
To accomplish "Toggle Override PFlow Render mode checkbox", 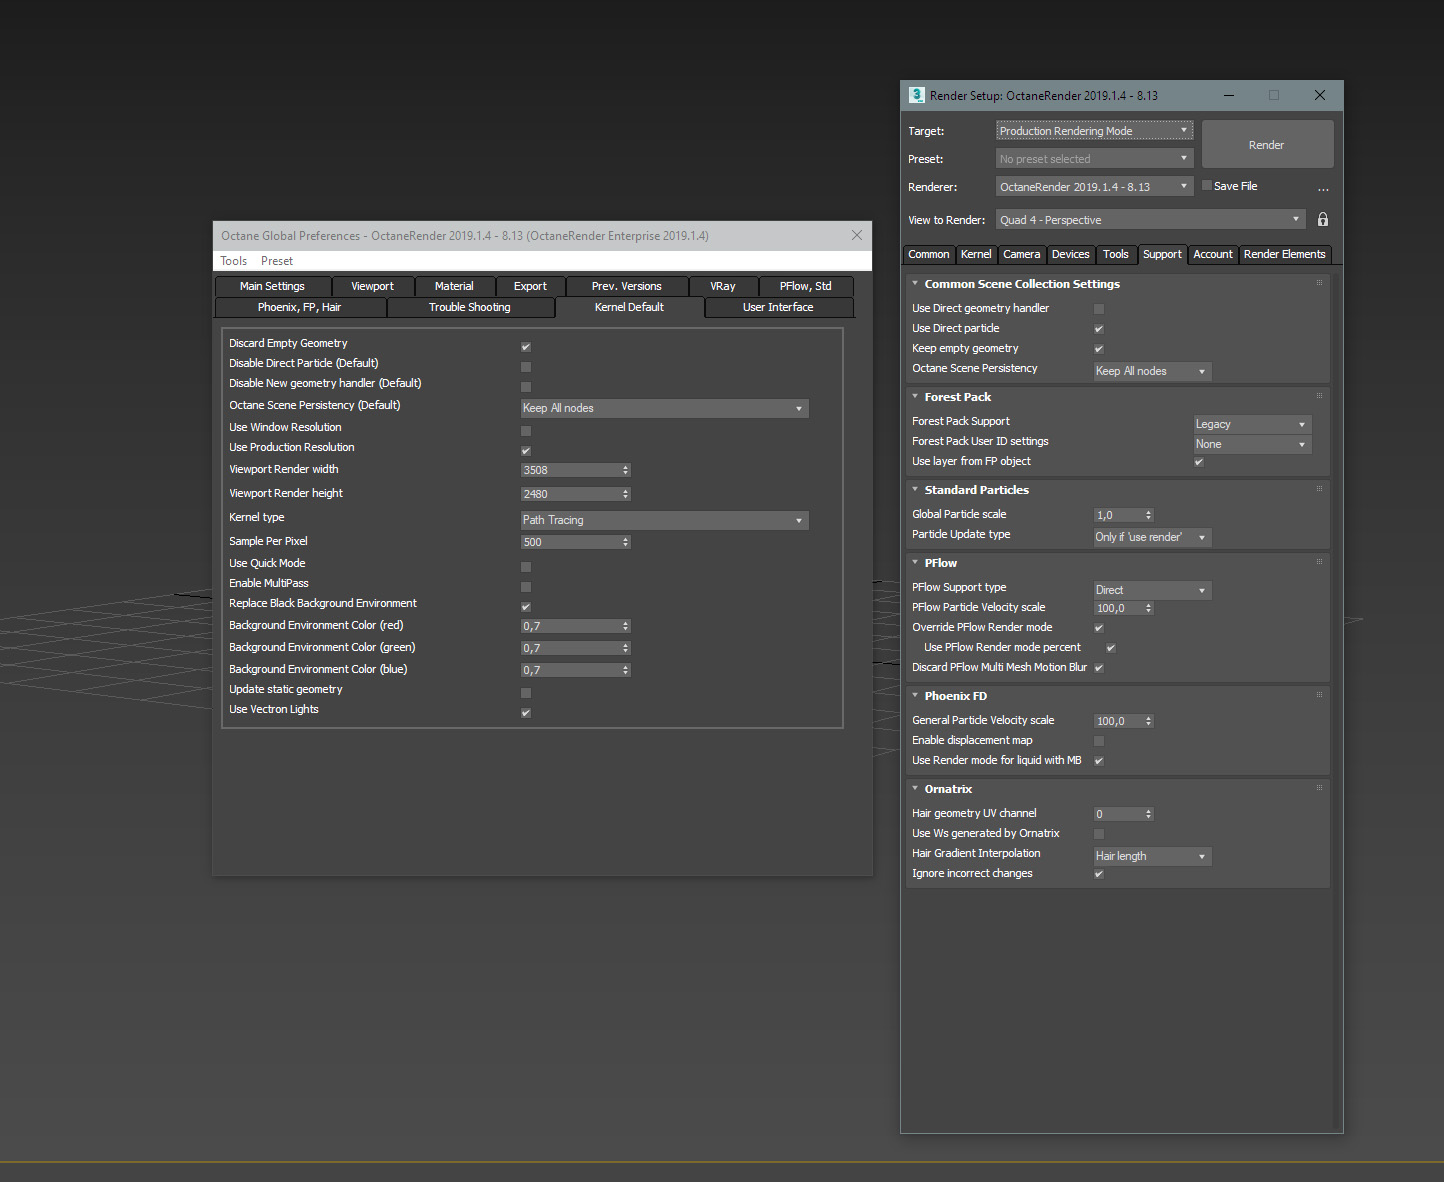I will coord(1099,628).
